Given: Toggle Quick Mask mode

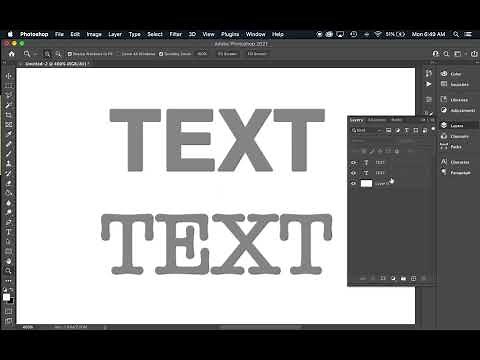Looking at the screenshot, I should pyautogui.click(x=9, y=311).
